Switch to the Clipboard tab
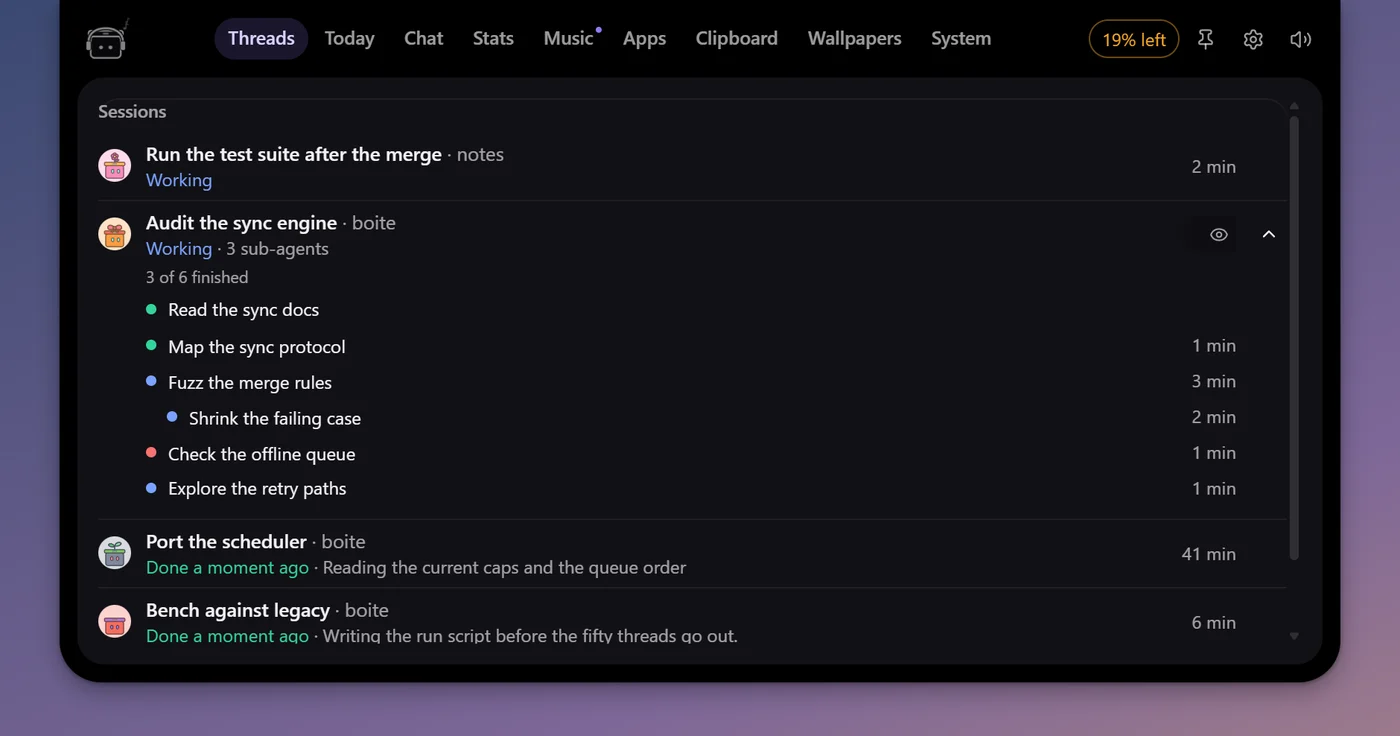Viewport: 1400px width, 736px height. (x=736, y=39)
